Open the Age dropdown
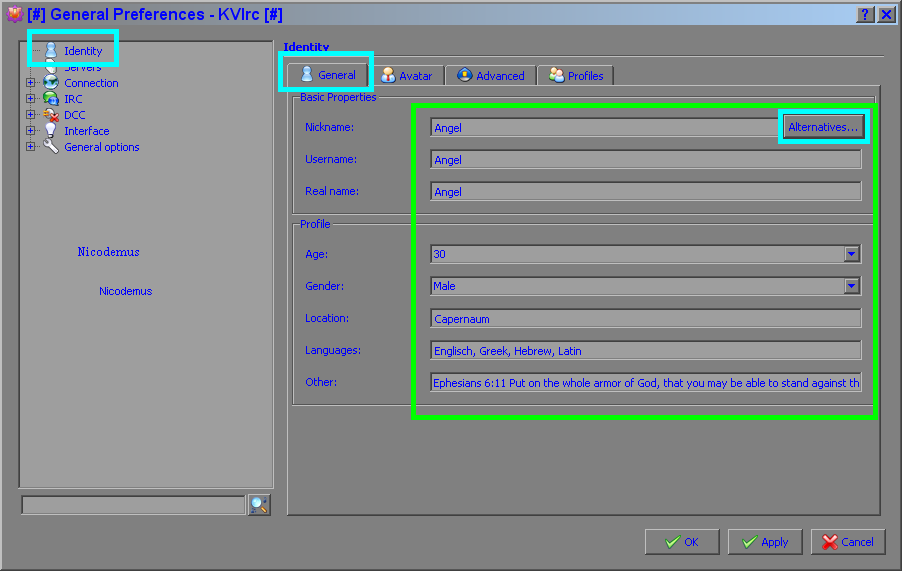Screen dimensions: 902x571 (852, 254)
